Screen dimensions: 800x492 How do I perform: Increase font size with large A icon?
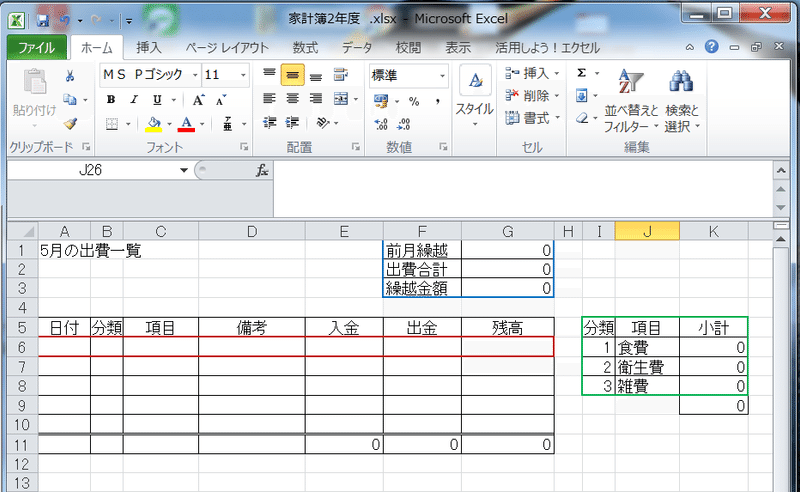point(198,100)
